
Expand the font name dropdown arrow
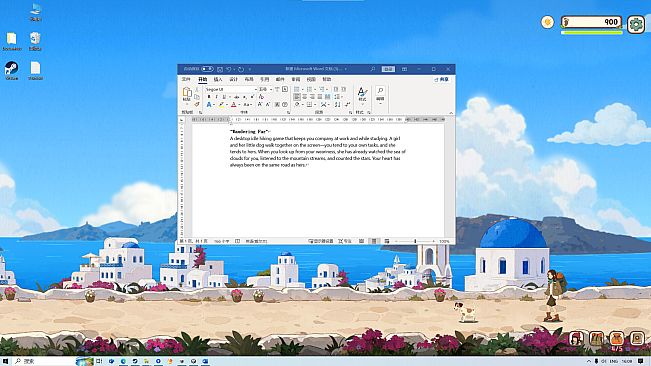(x=256, y=89)
